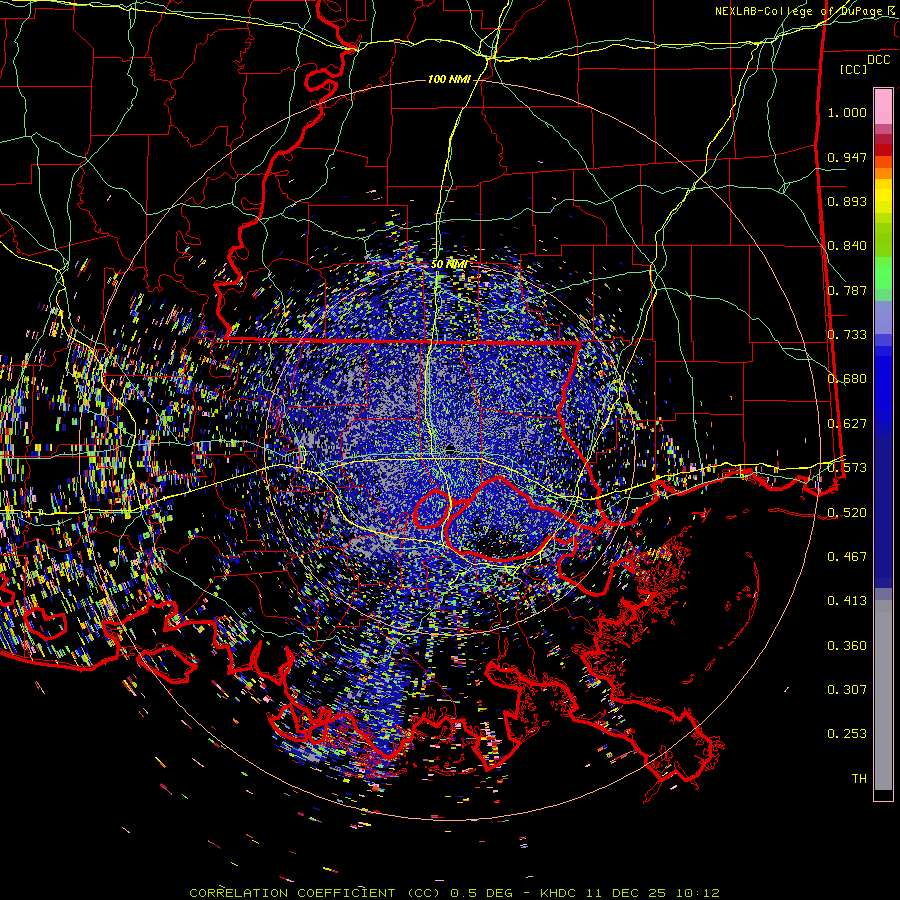Click the 0.840 legend value
Screen dimensions: 900x900
tap(847, 246)
